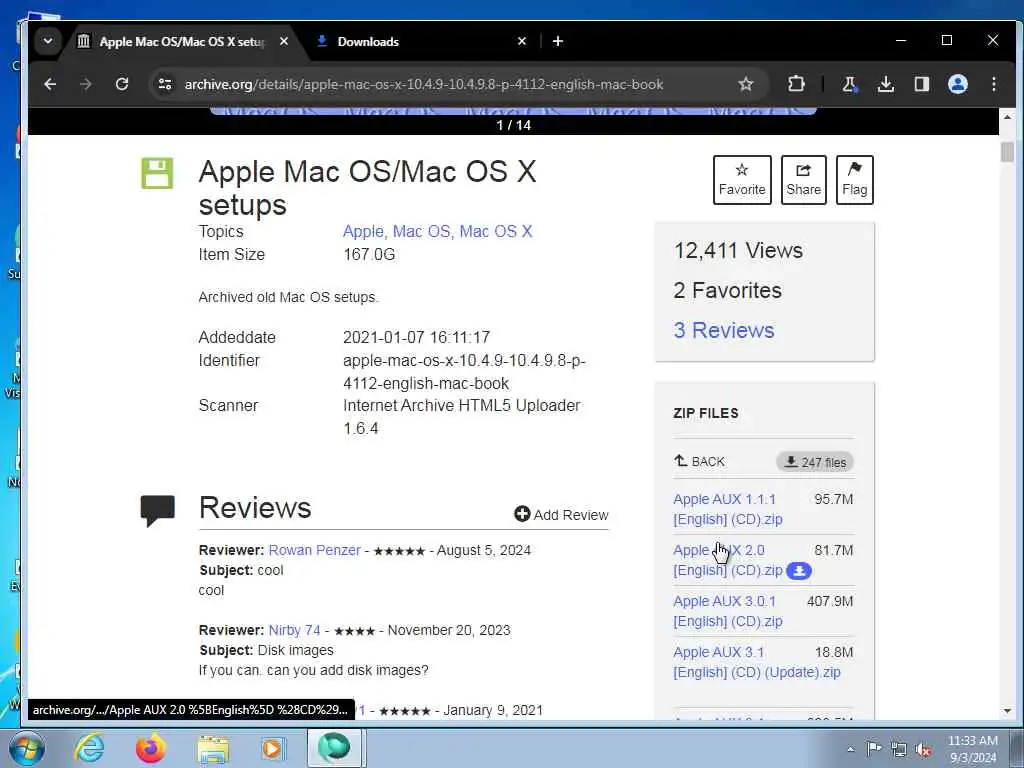This screenshot has height=768, width=1024.
Task: Open reviewer Nirby 74 profile
Action: (x=295, y=630)
